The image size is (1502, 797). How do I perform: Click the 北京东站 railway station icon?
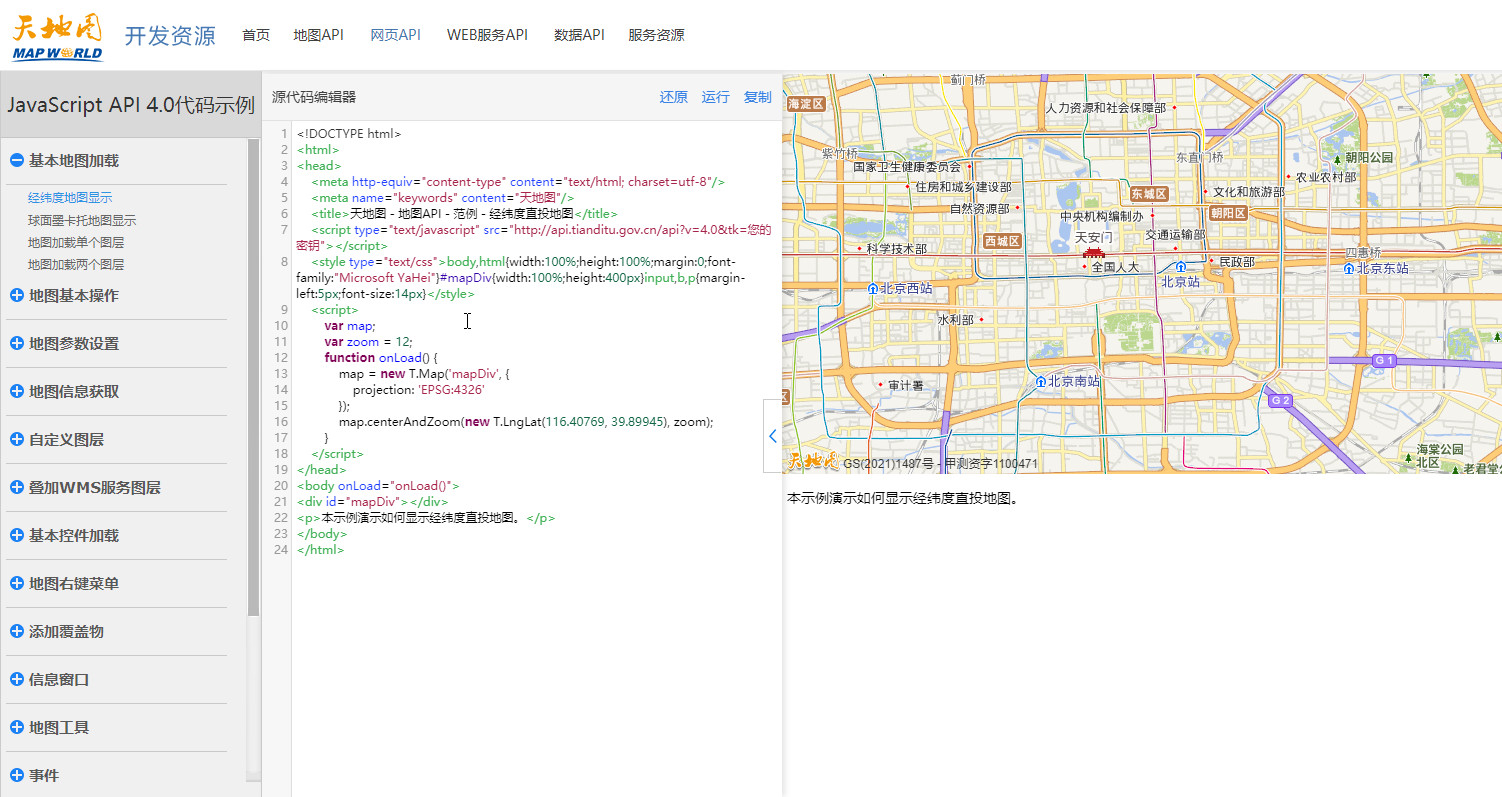1349,268
